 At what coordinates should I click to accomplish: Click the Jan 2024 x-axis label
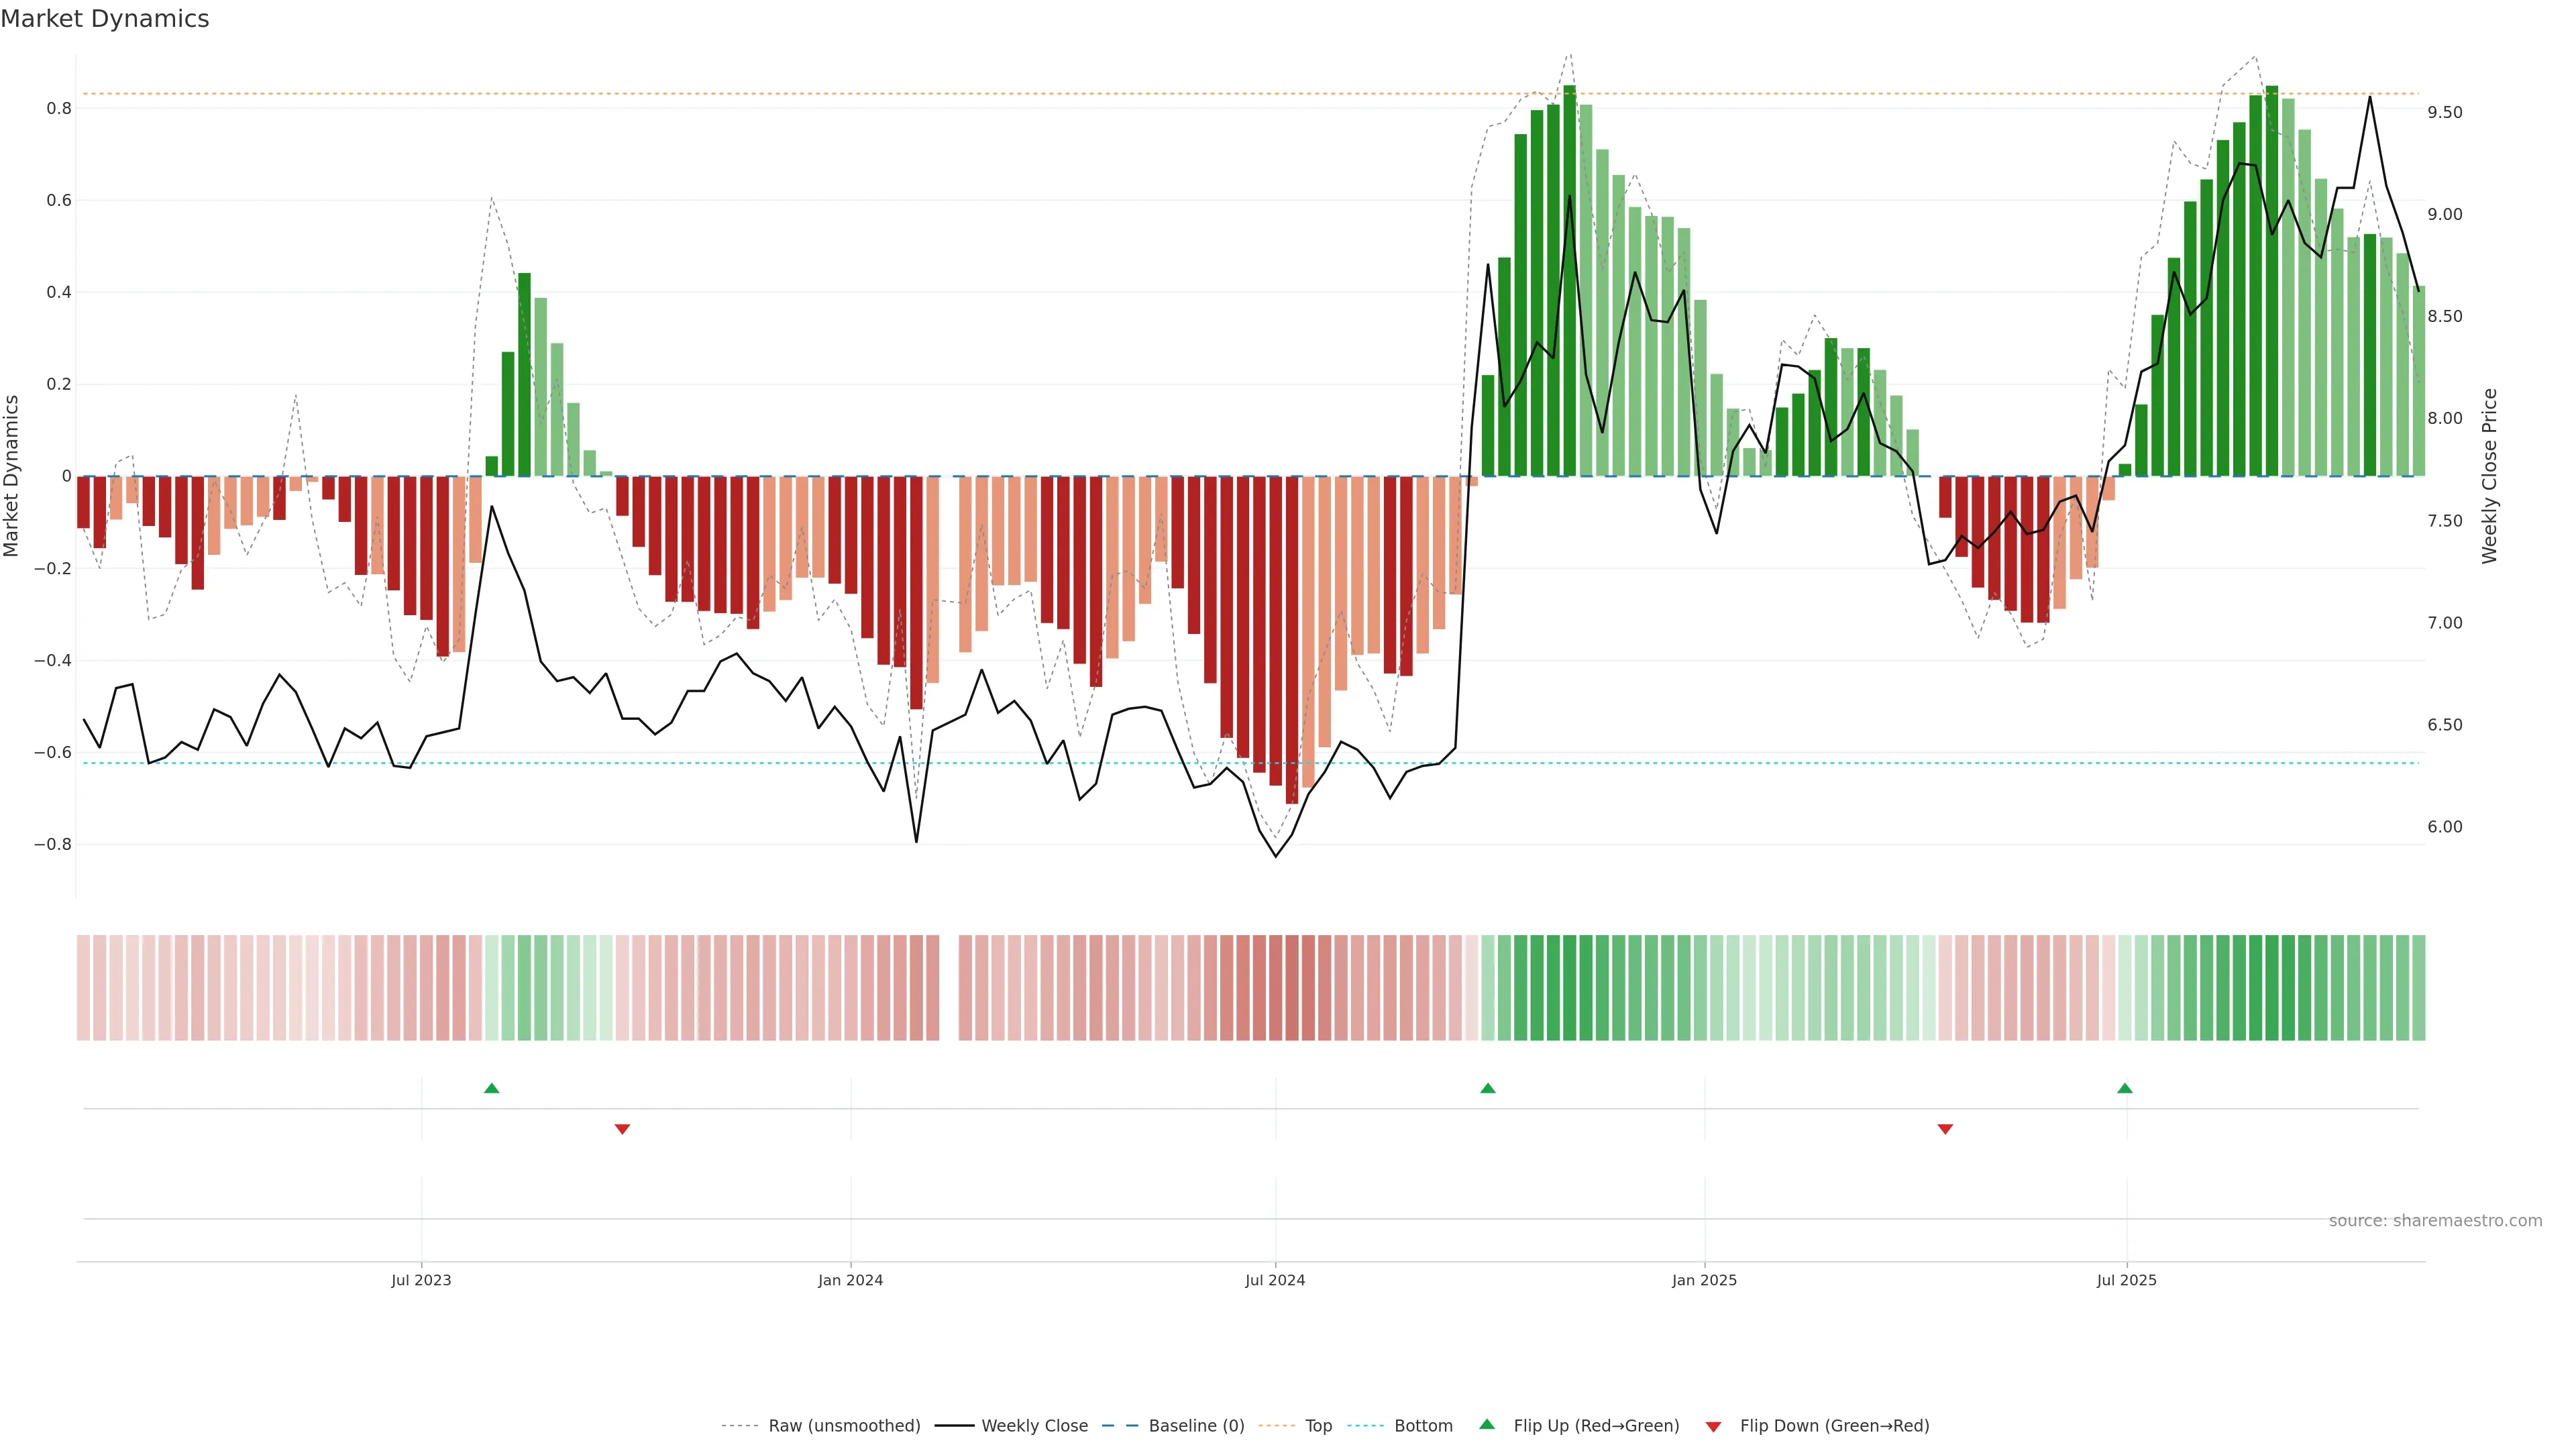point(850,1280)
